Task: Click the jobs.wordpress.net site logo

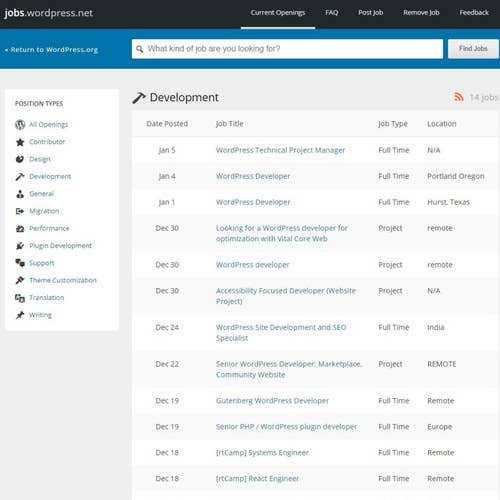Action: (x=48, y=13)
